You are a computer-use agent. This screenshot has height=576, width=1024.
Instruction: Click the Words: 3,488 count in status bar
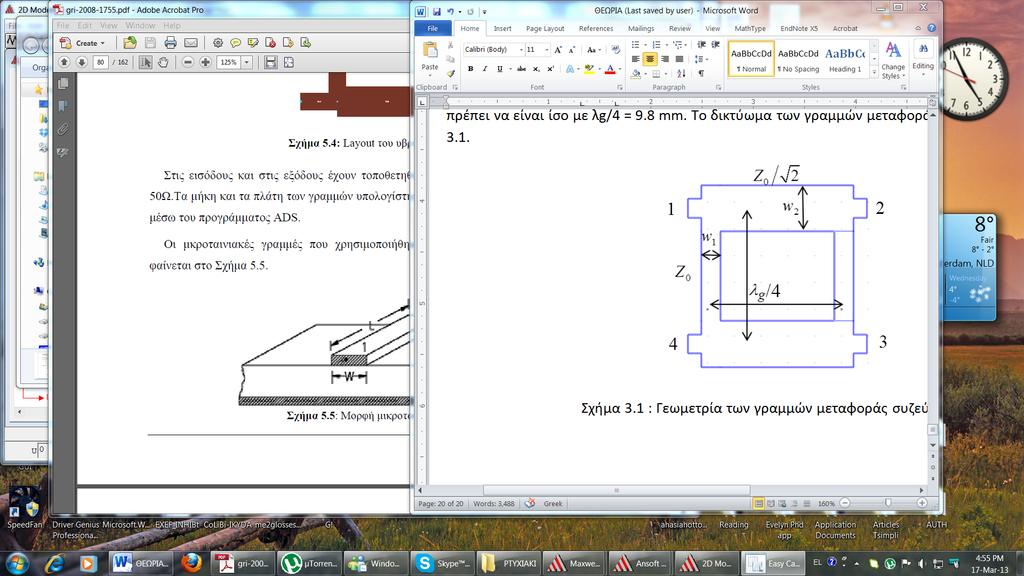pyautogui.click(x=493, y=504)
